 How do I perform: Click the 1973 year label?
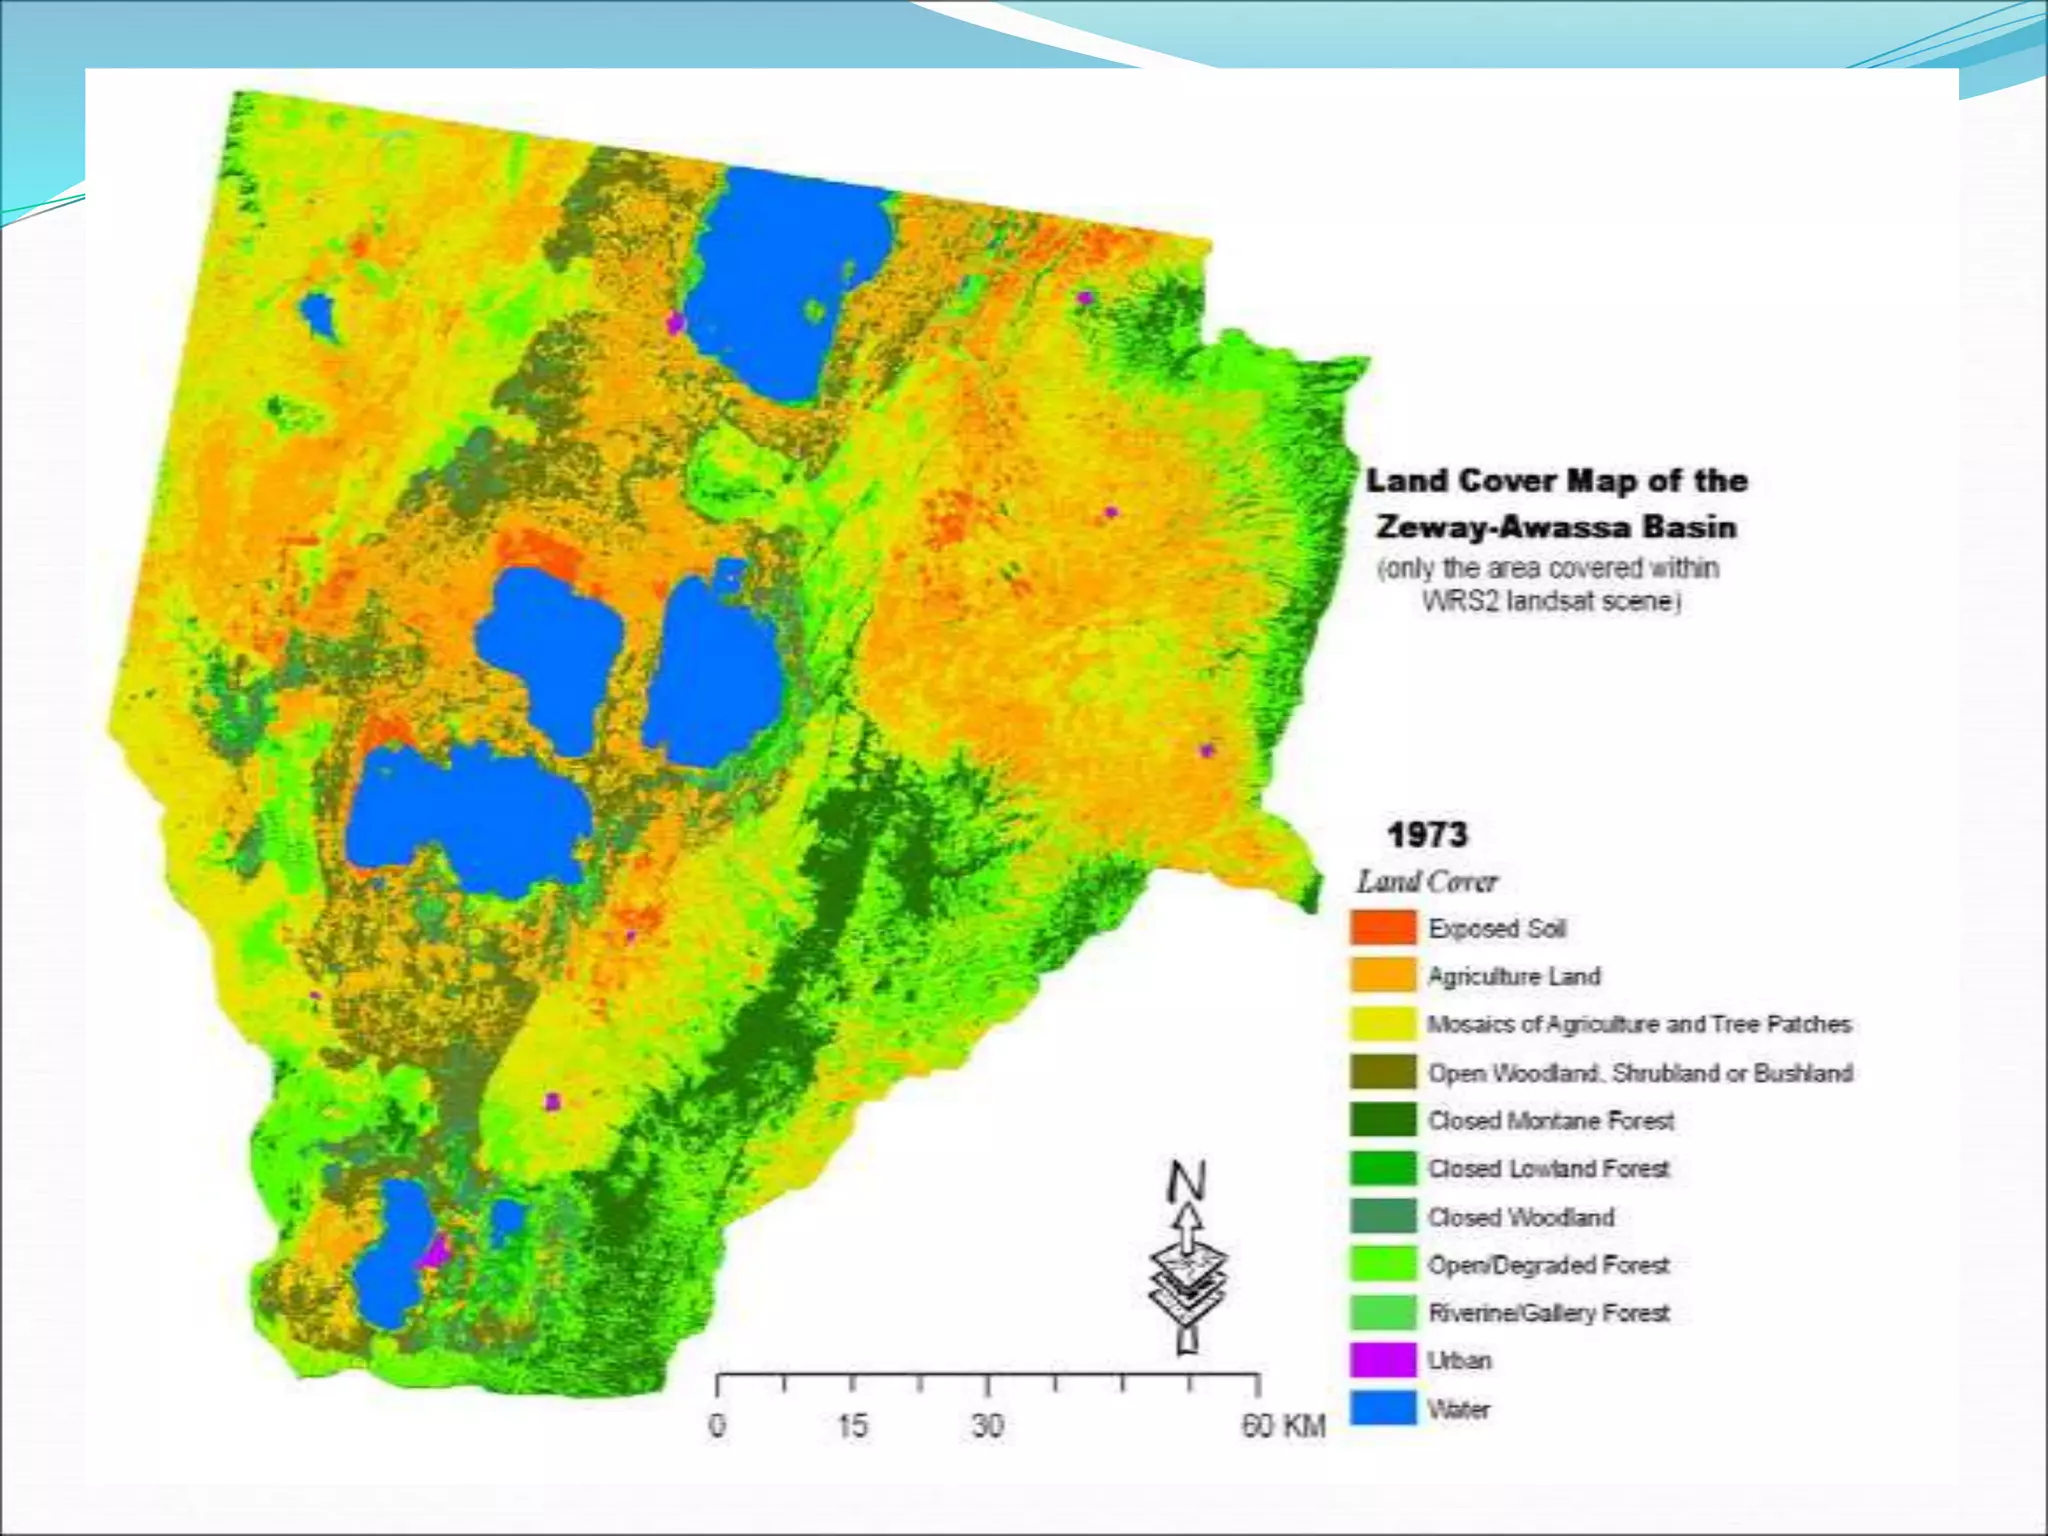click(1427, 834)
